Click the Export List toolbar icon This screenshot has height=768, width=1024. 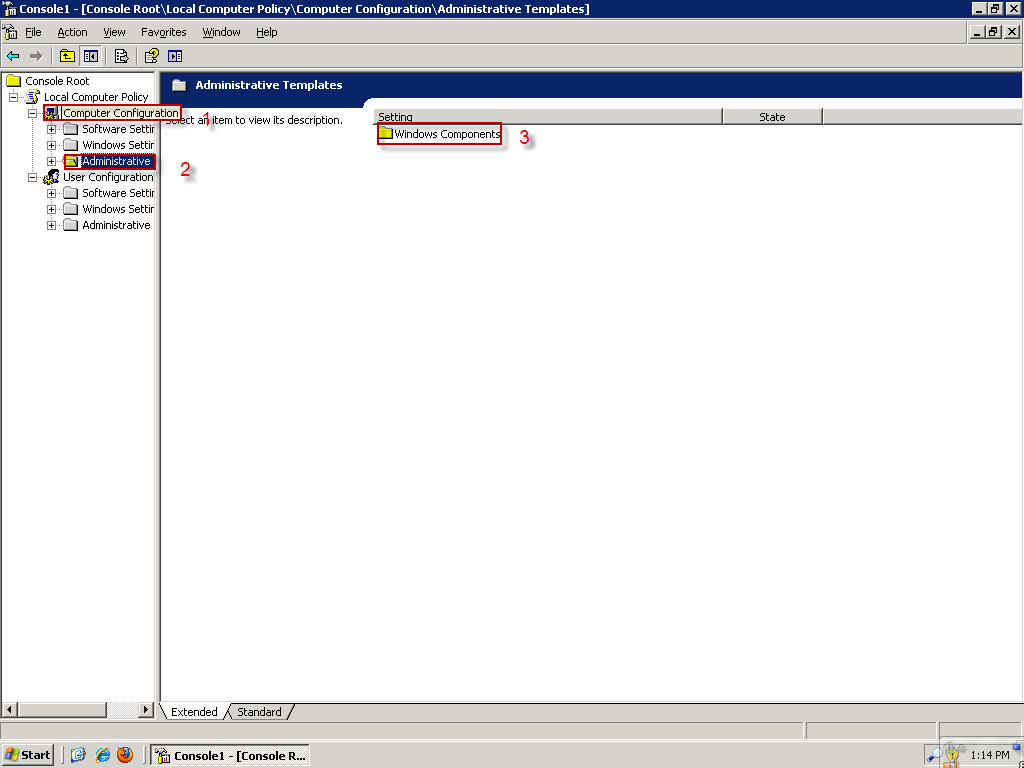point(121,56)
